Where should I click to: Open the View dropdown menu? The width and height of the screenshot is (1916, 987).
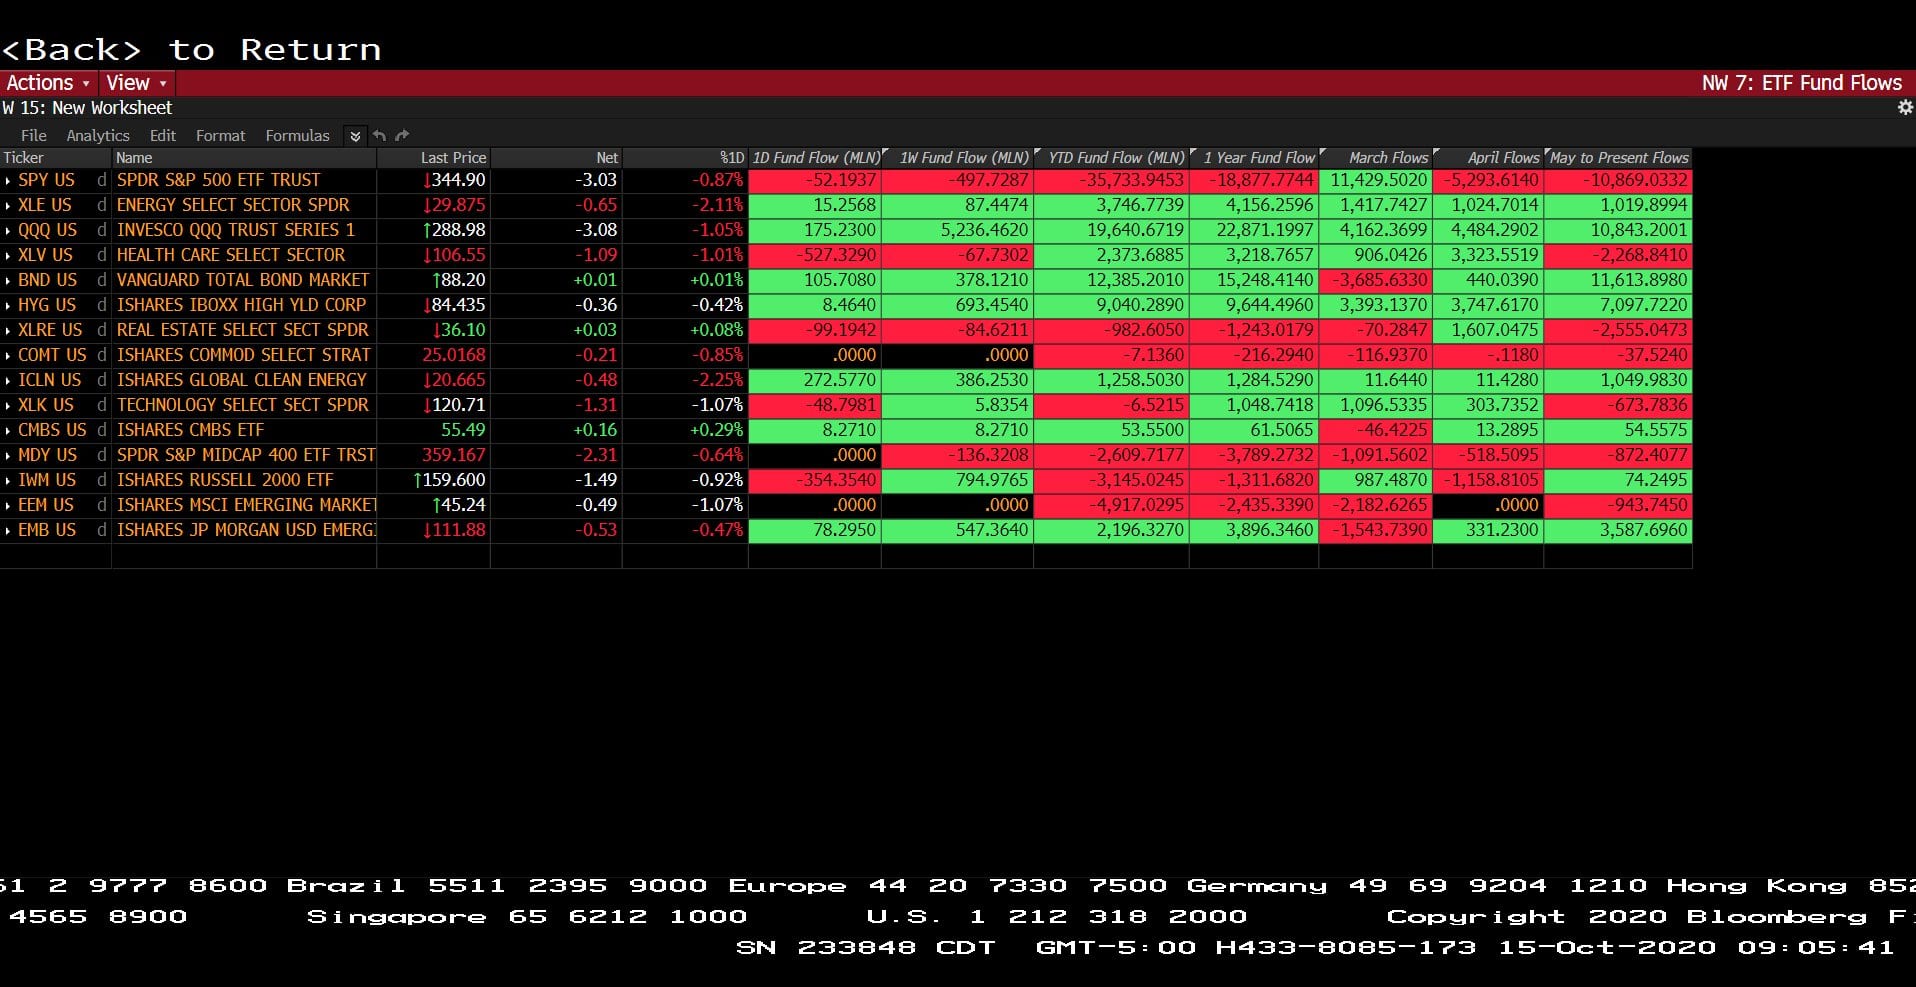coord(136,83)
